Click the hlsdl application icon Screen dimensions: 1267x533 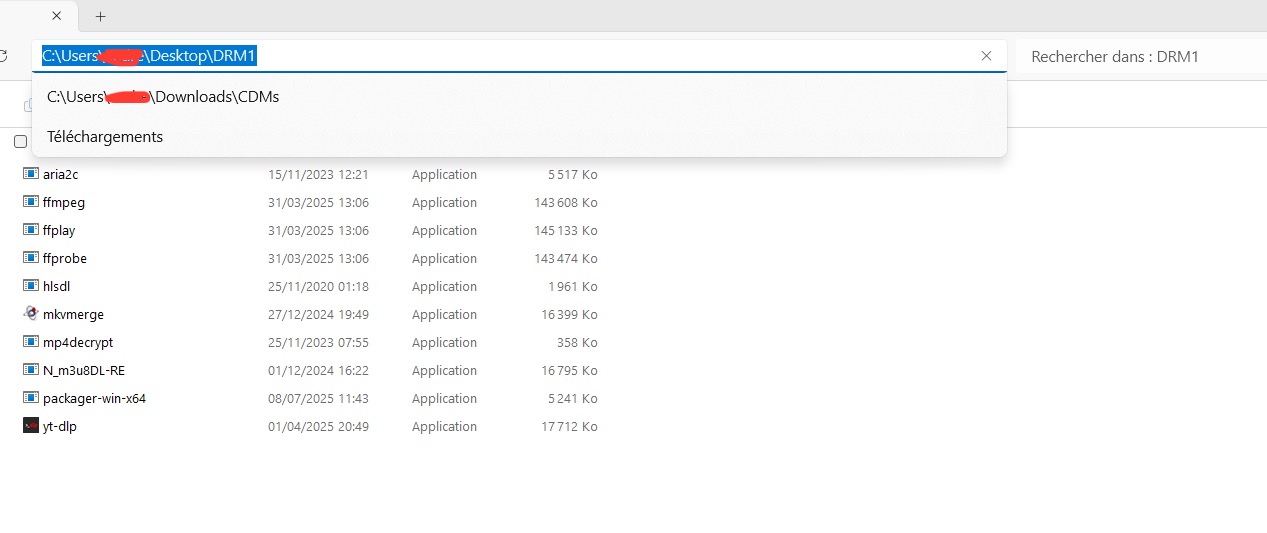[x=30, y=286]
